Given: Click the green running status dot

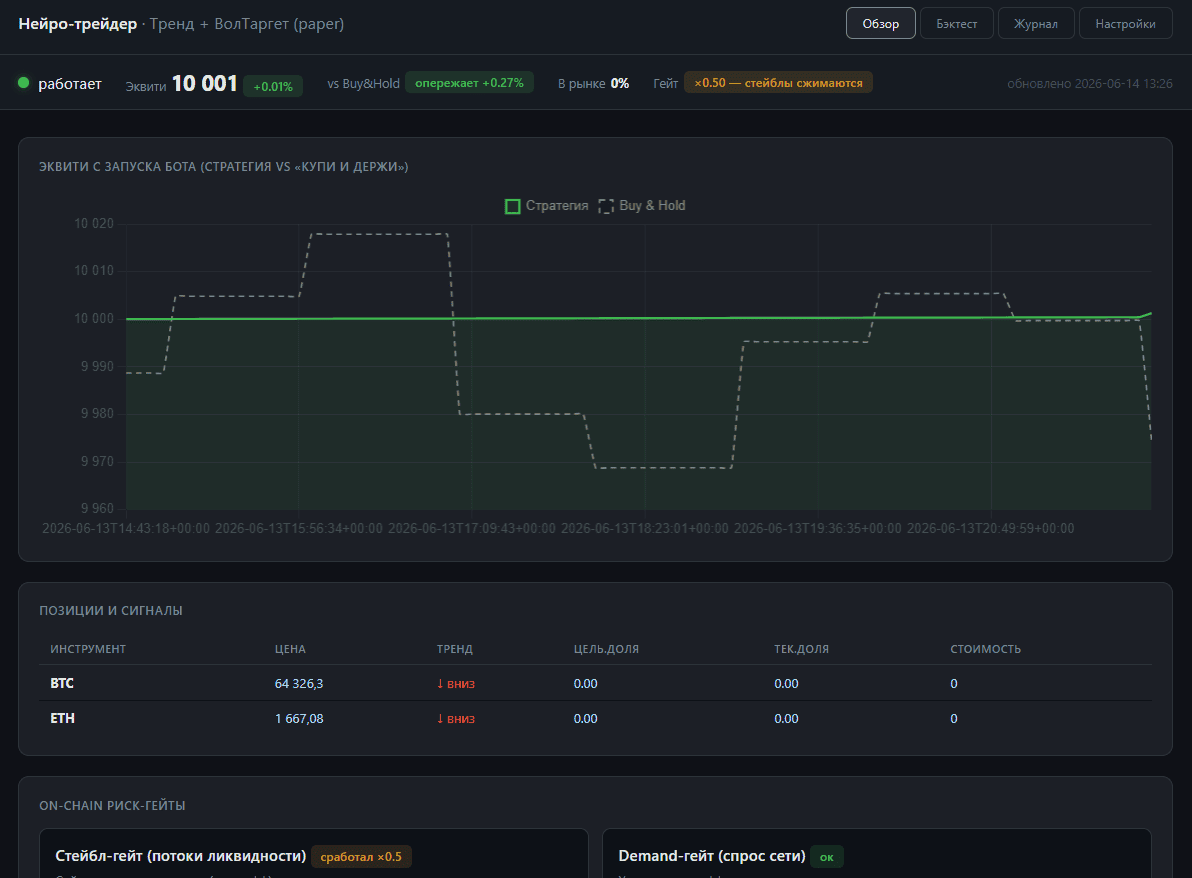Looking at the screenshot, I should coord(24,83).
